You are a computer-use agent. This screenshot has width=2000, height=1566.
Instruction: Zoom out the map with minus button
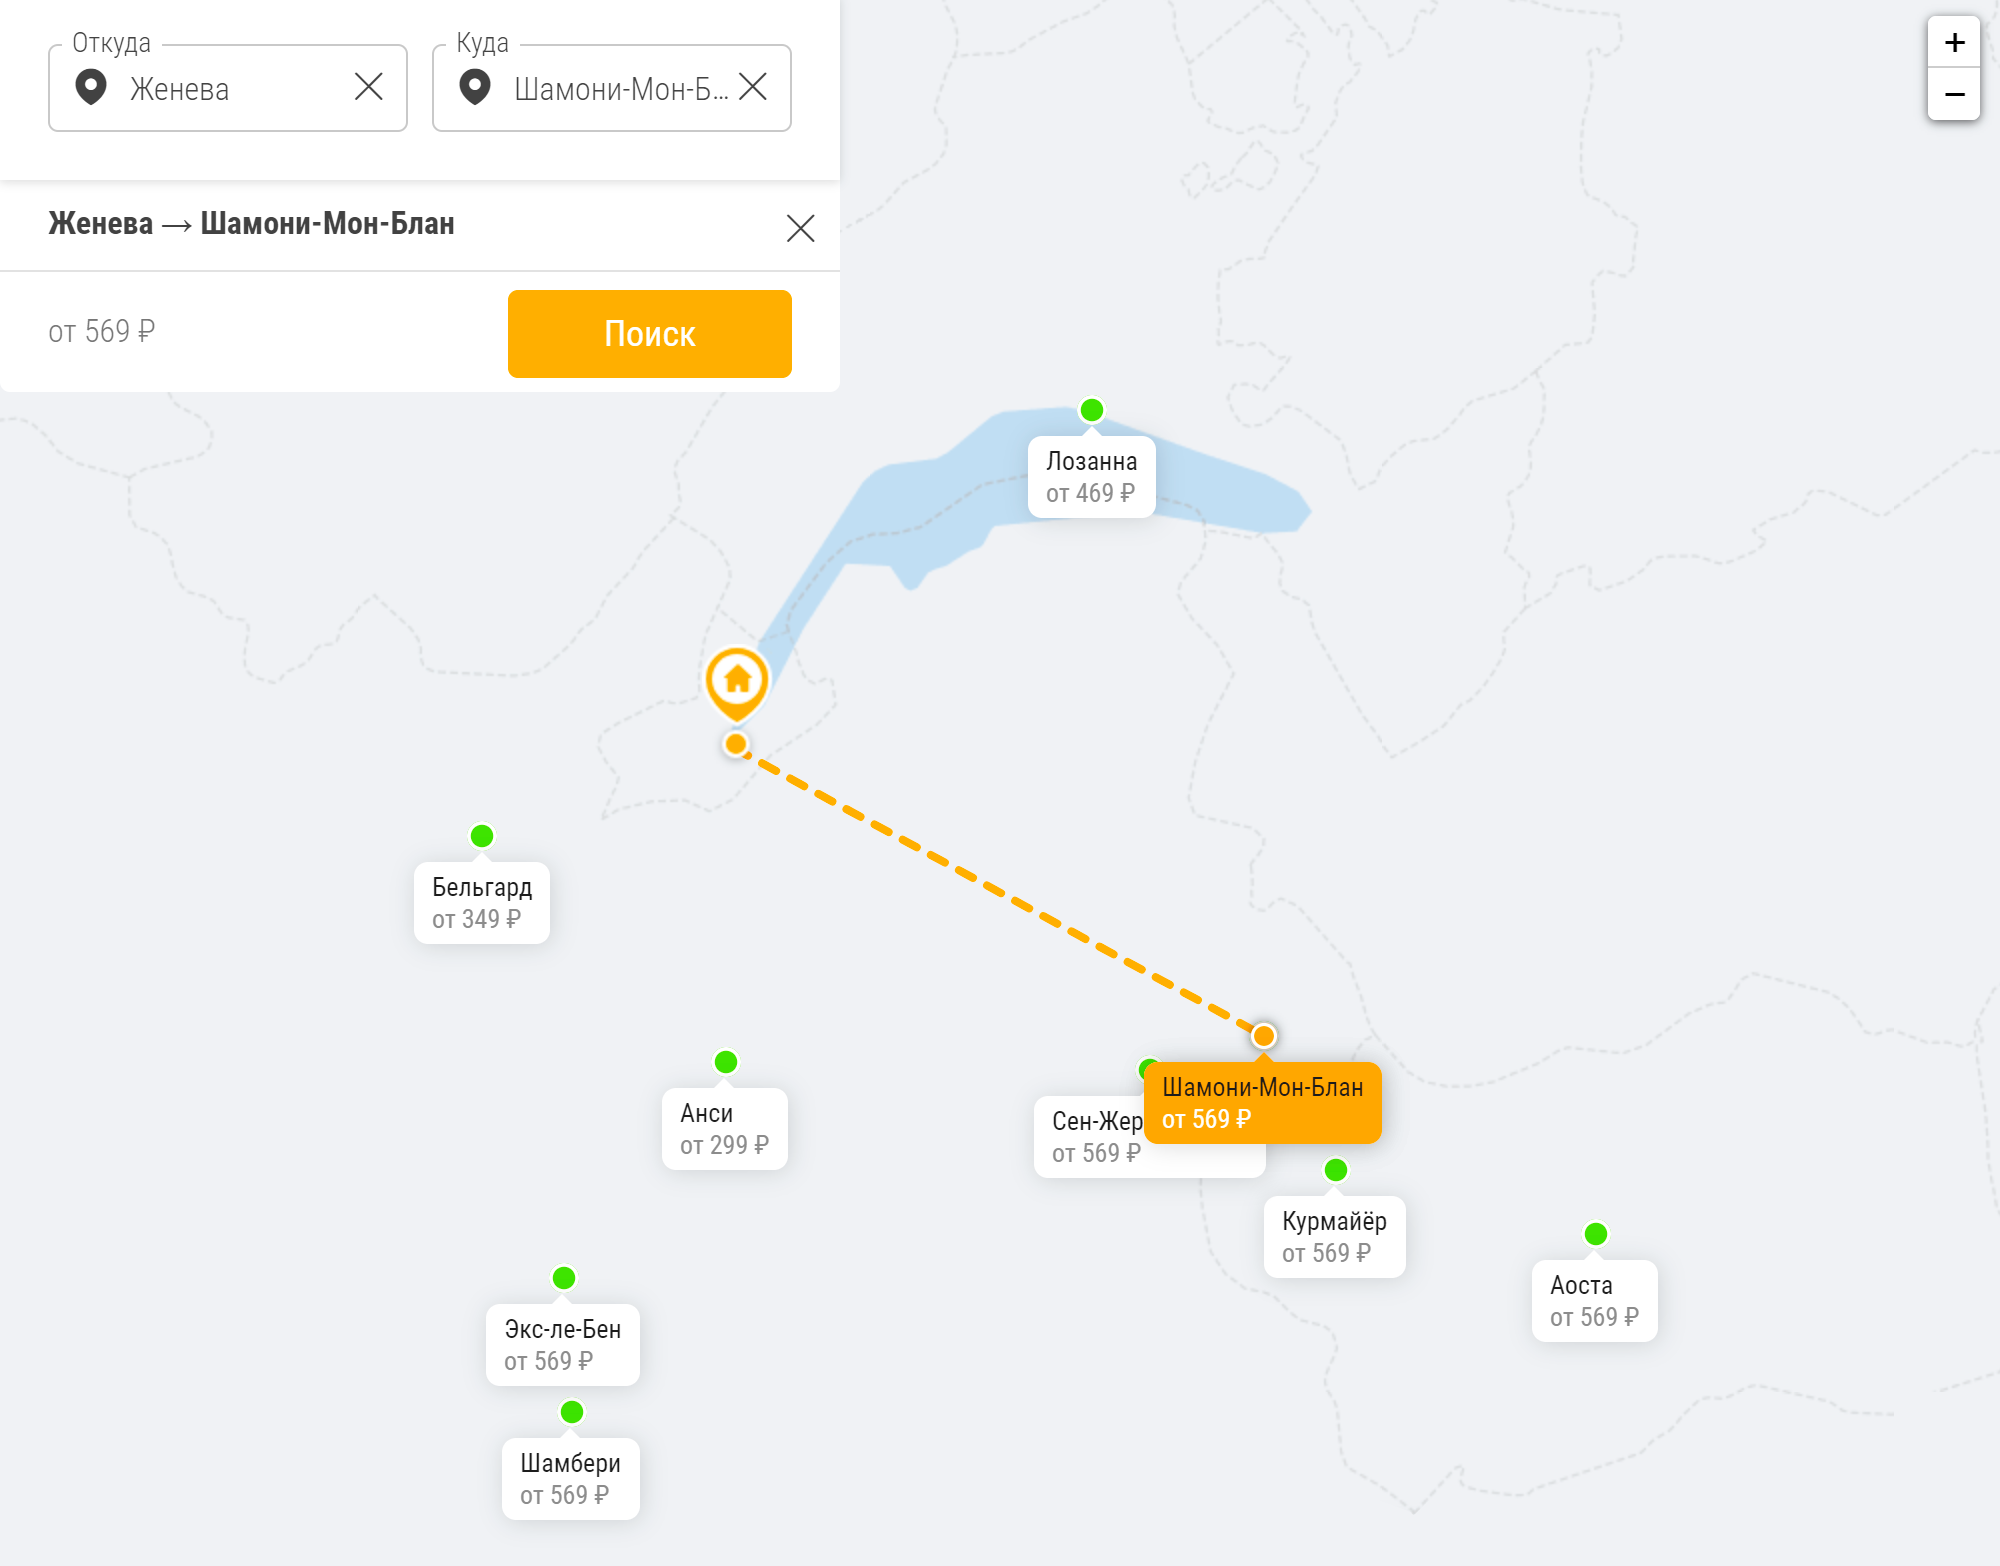1954,94
